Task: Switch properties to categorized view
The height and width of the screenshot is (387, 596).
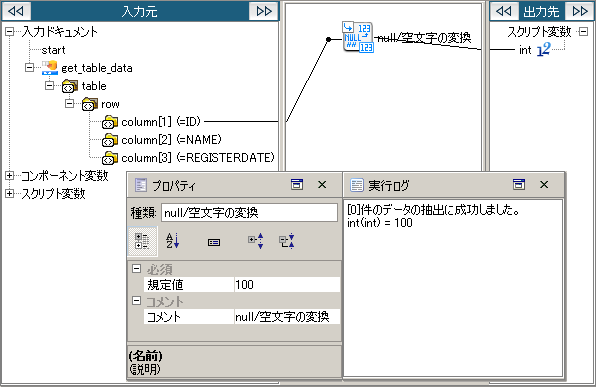Action: [142, 241]
